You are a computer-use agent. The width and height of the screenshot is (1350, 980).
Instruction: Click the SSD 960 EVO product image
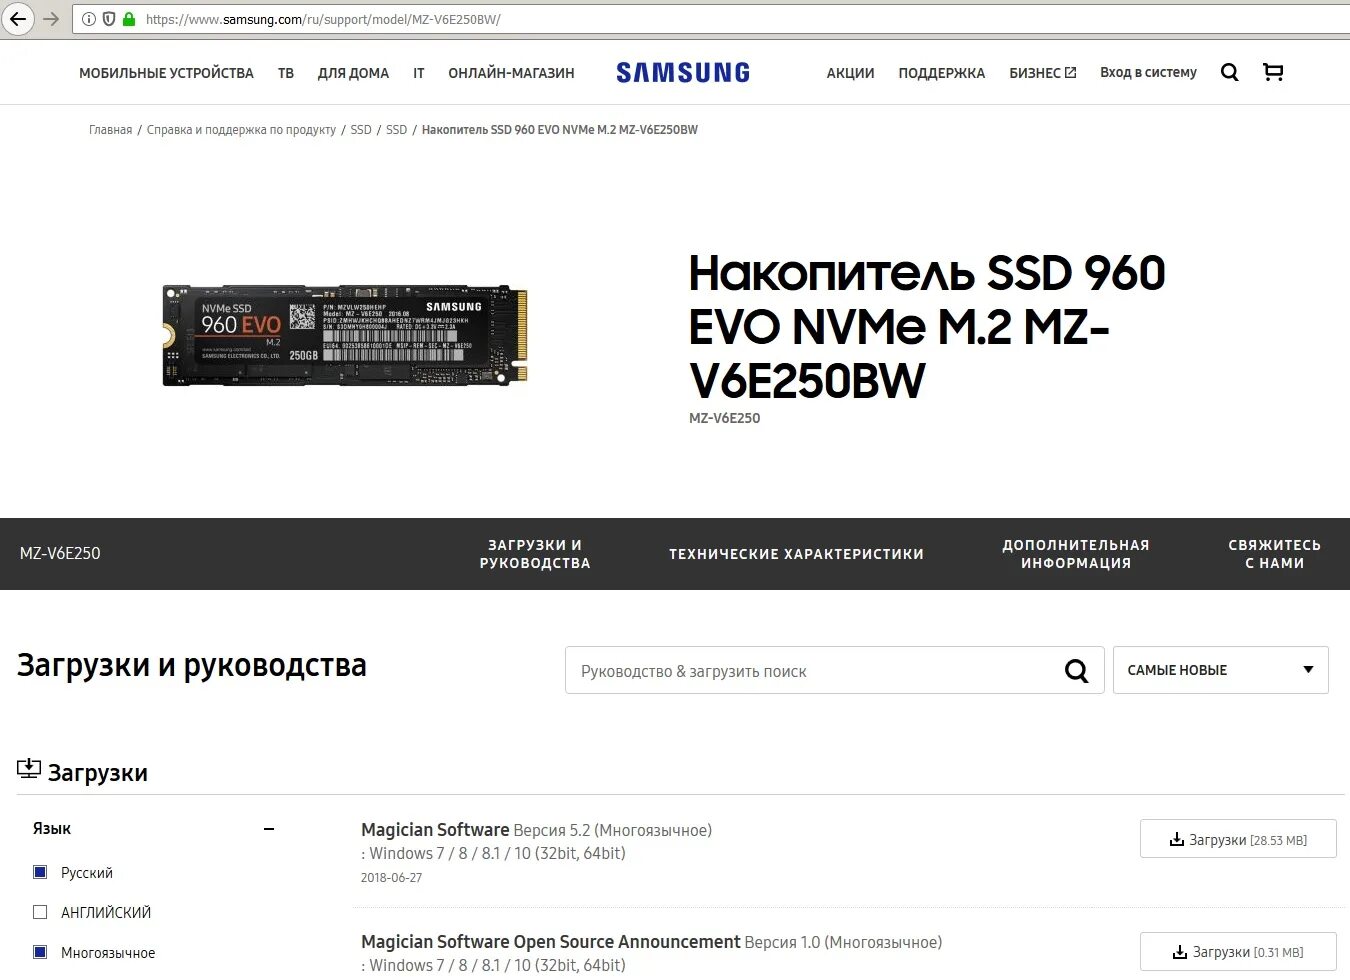(345, 336)
